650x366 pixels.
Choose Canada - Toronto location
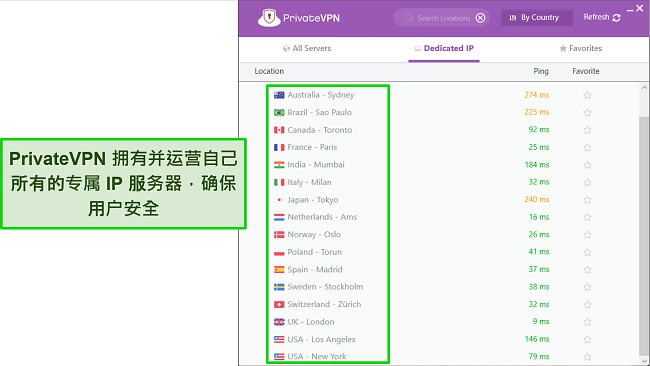[320, 130]
